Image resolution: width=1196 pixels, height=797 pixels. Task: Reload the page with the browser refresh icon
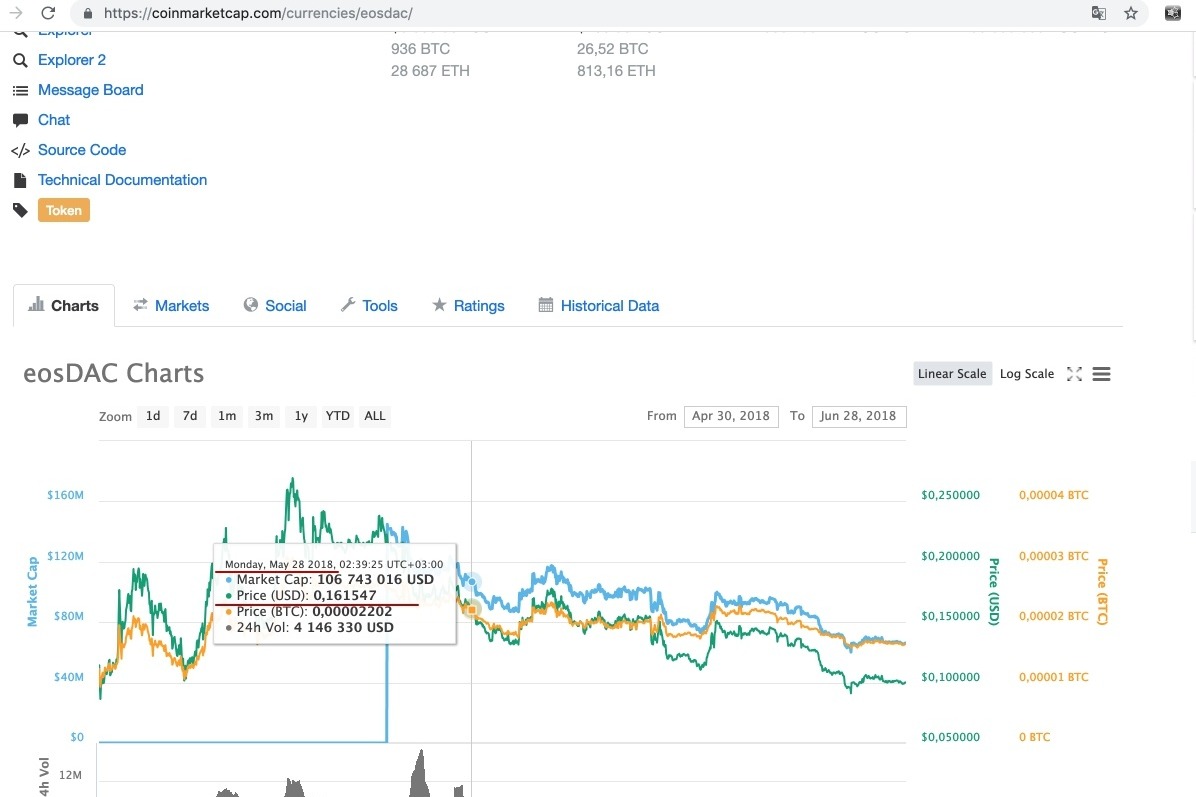[x=48, y=13]
